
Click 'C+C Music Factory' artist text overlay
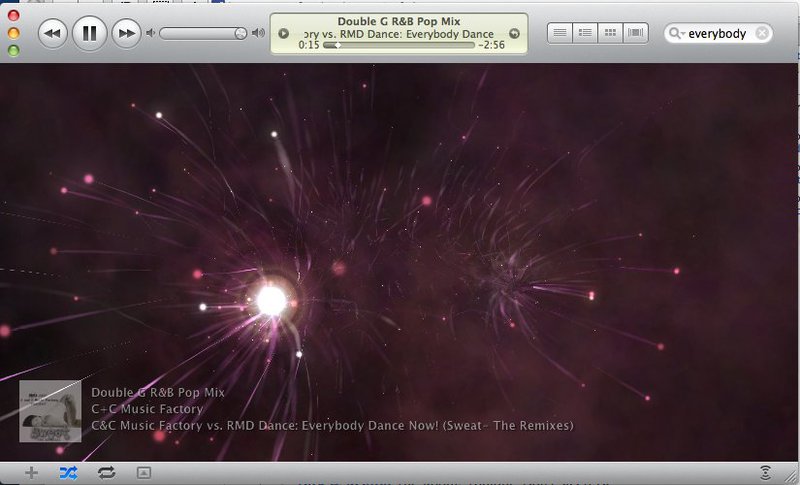coord(147,409)
